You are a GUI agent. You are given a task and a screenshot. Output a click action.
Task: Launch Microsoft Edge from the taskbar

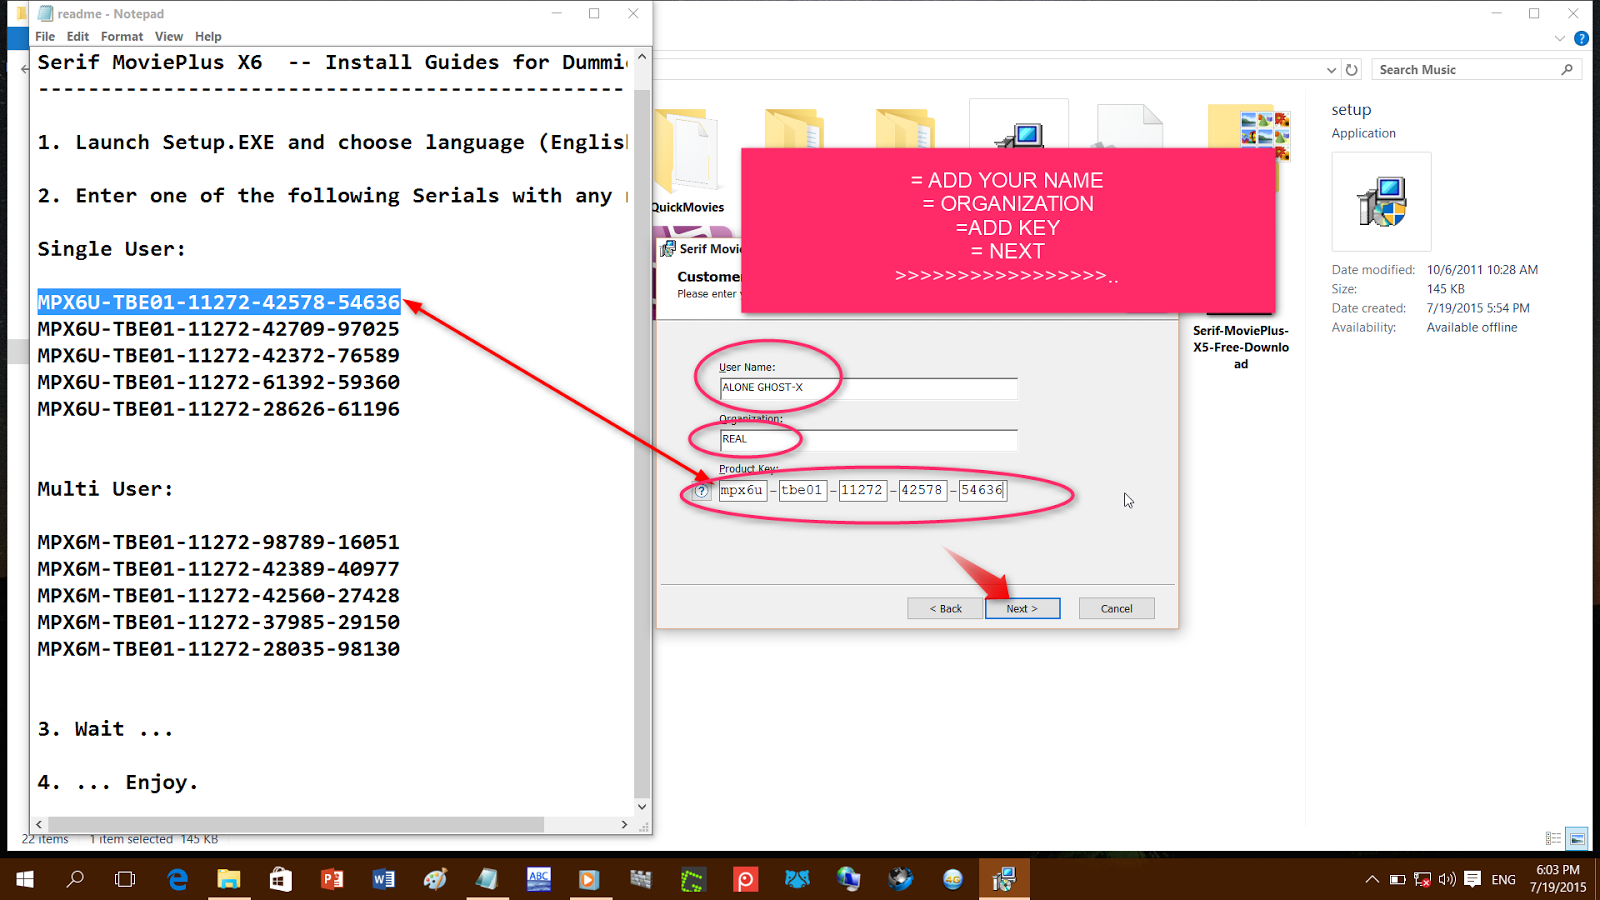[x=178, y=879]
